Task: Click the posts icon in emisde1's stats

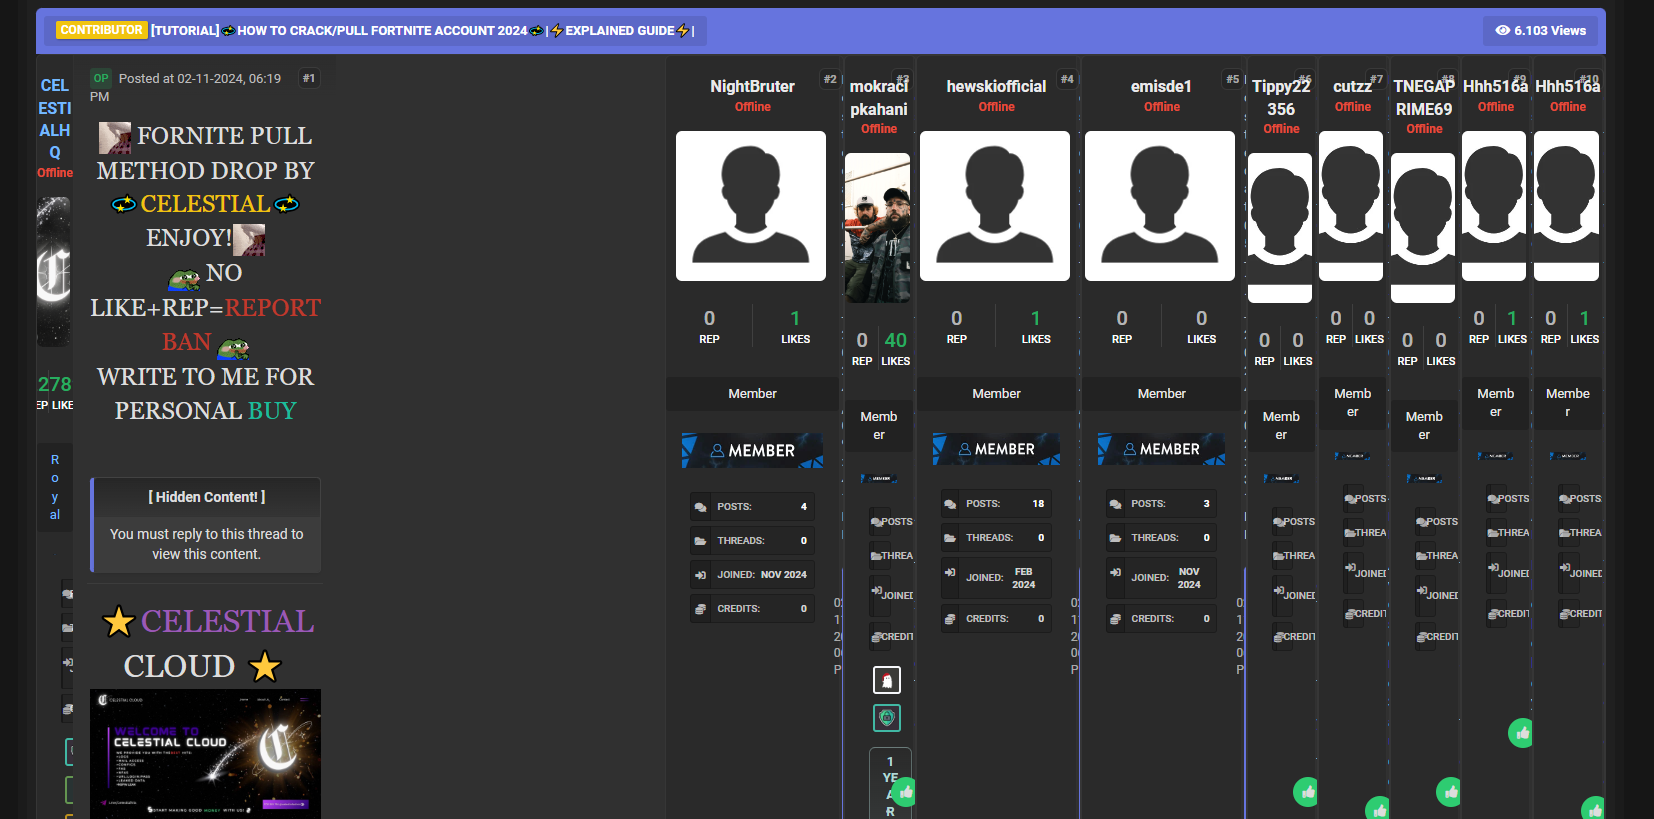Action: [1115, 504]
